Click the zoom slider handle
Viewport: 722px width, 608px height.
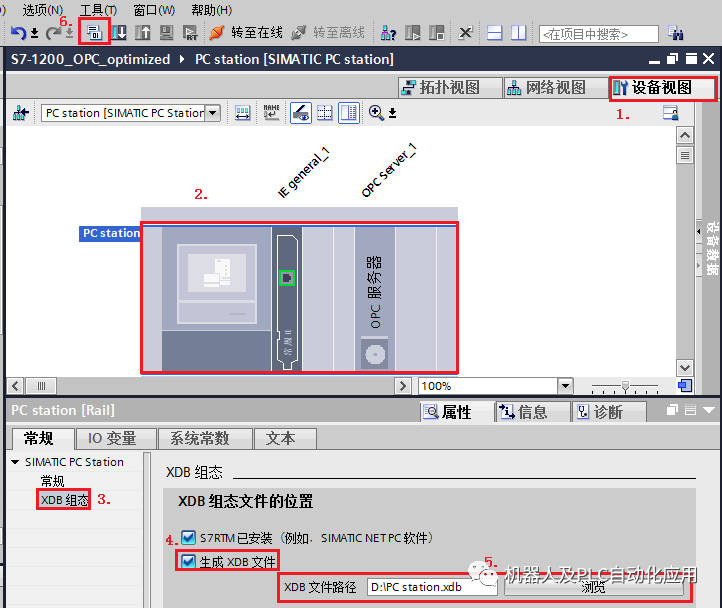click(625, 386)
